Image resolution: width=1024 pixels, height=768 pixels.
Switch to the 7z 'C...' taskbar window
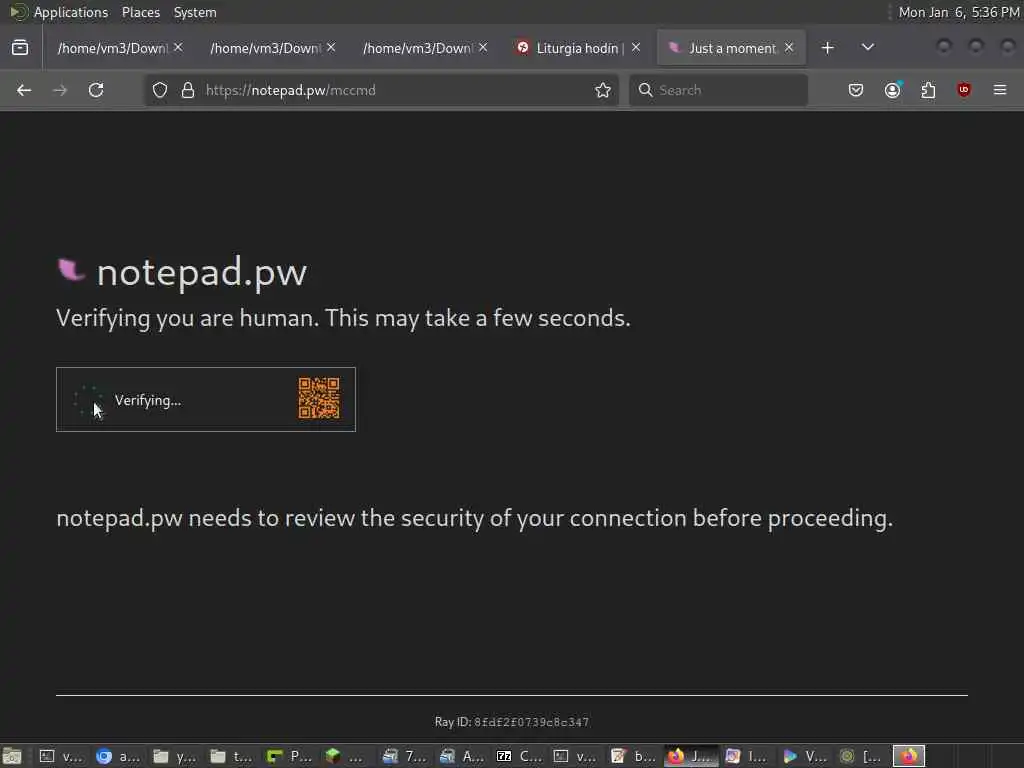pyautogui.click(x=519, y=756)
